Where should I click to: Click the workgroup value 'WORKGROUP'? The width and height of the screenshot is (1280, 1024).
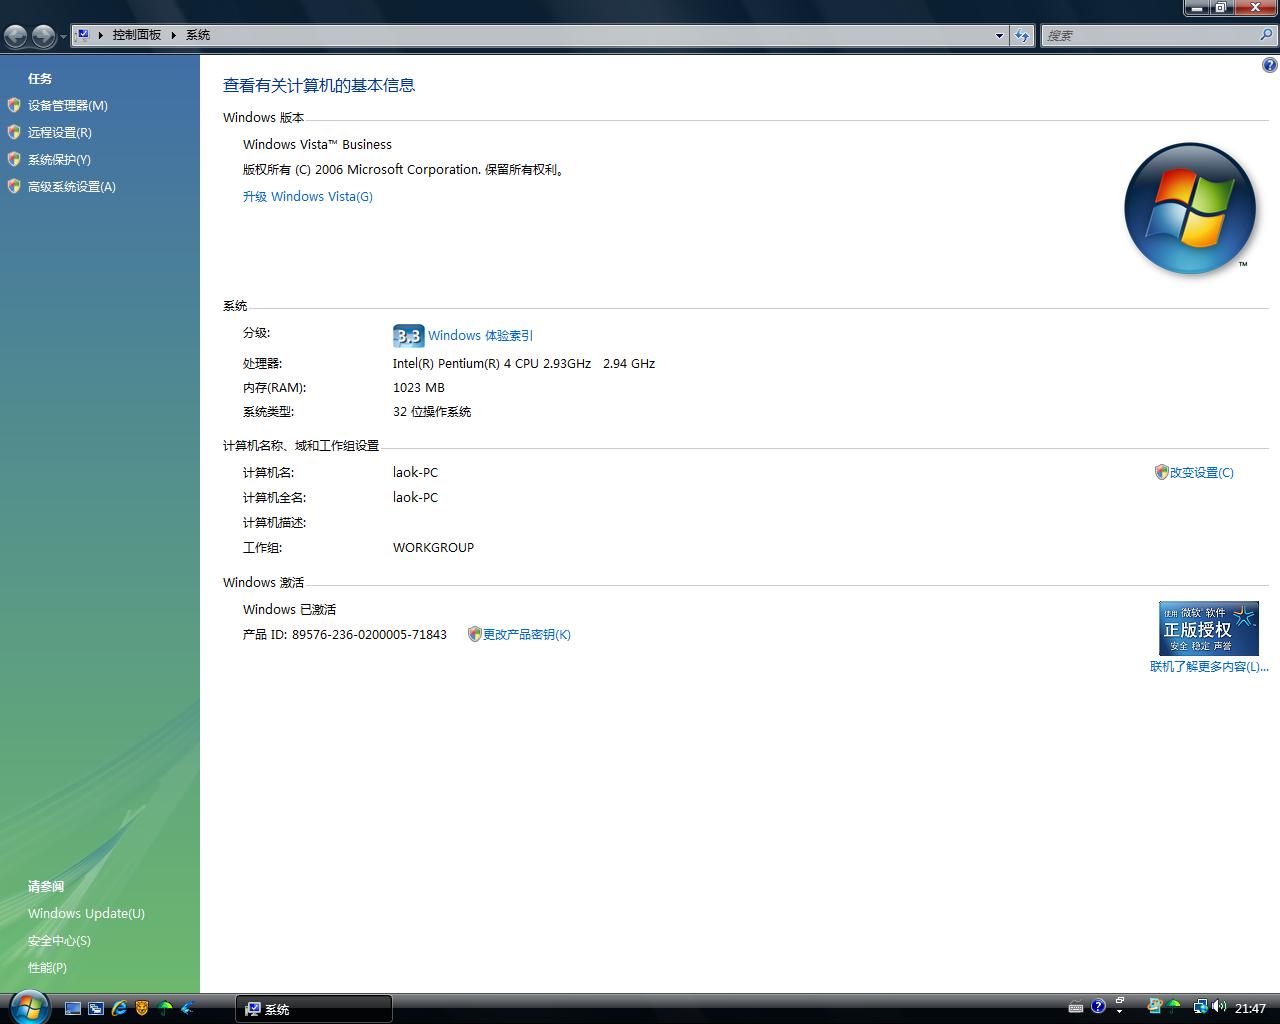434,547
